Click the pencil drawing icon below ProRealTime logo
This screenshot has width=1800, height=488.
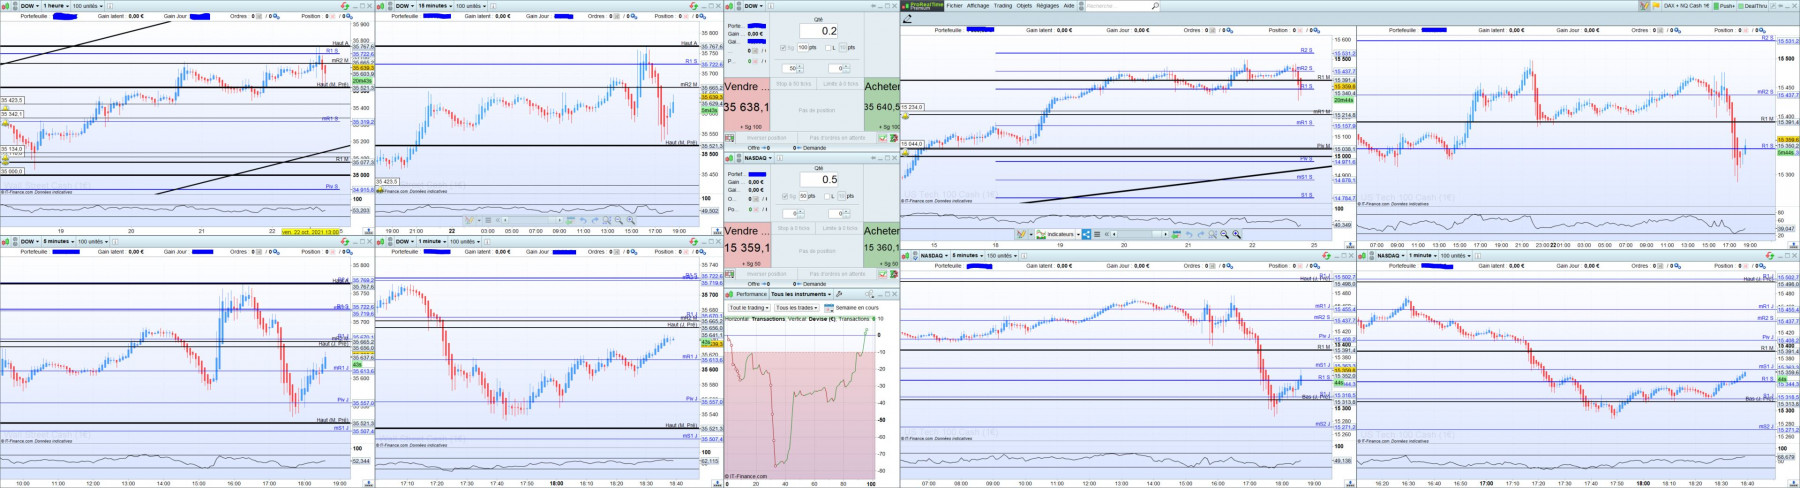[907, 18]
